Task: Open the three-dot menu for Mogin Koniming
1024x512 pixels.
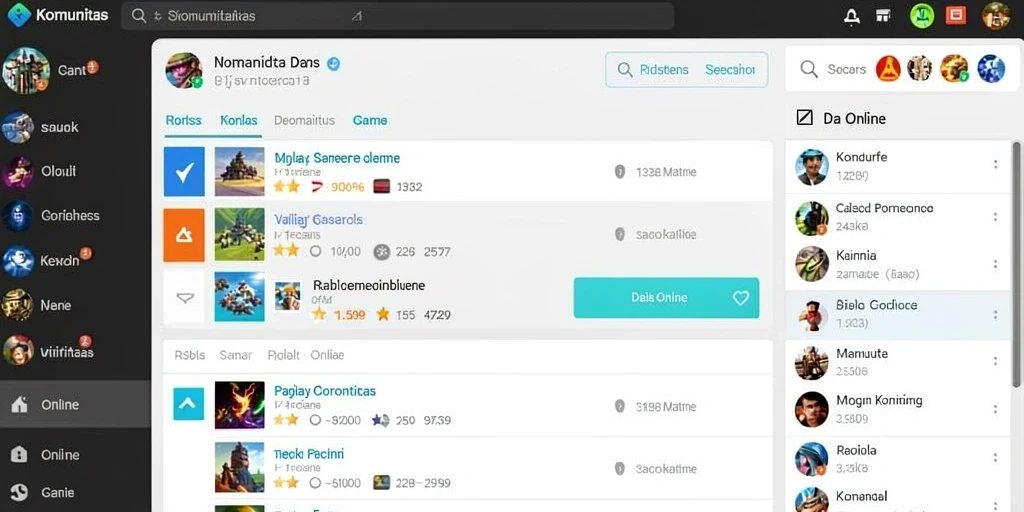Action: tap(995, 409)
